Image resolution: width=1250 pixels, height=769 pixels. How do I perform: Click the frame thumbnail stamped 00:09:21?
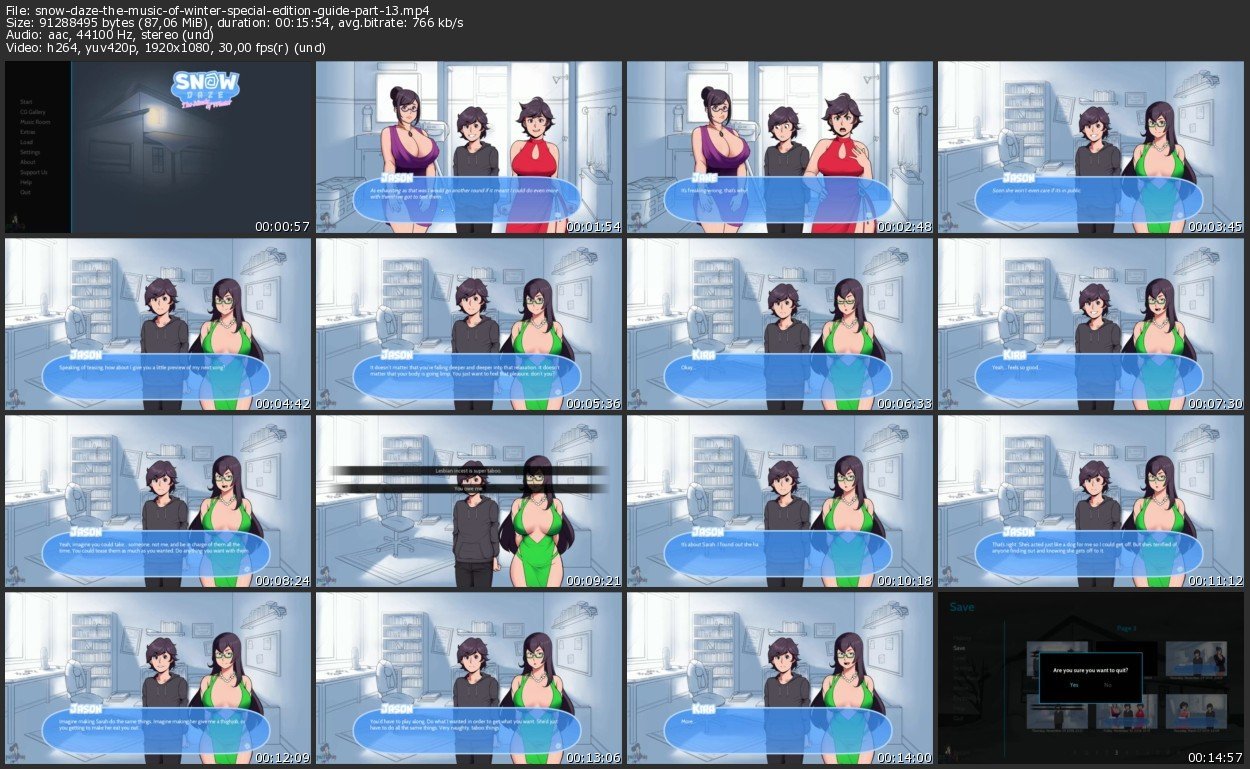click(469, 502)
